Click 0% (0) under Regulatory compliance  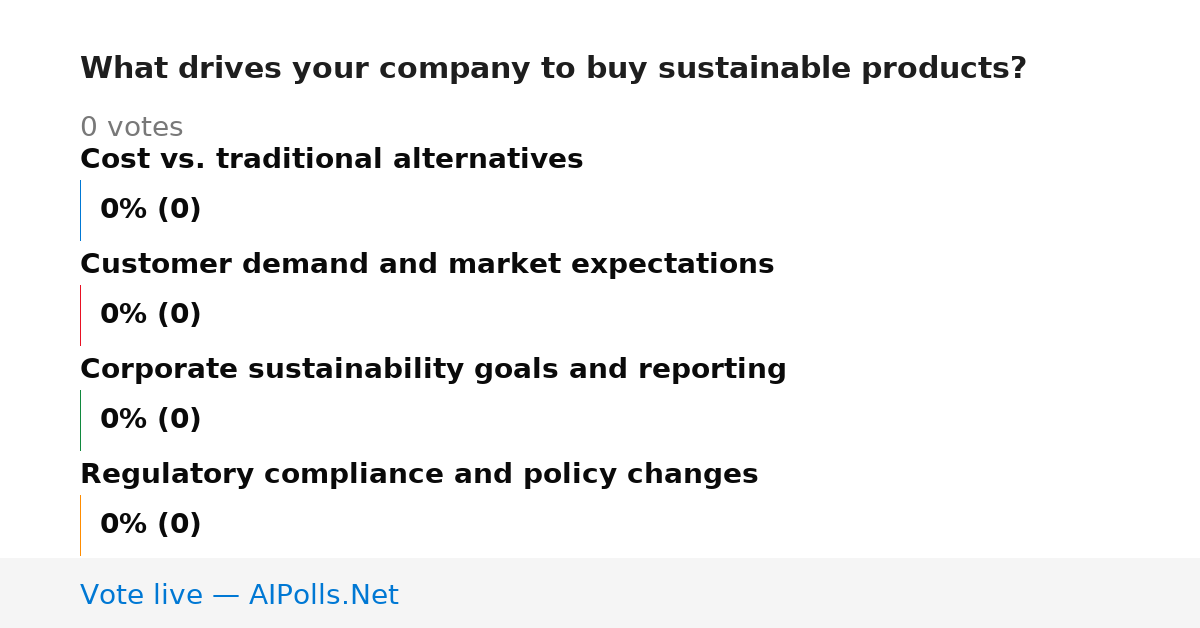pyautogui.click(x=150, y=525)
